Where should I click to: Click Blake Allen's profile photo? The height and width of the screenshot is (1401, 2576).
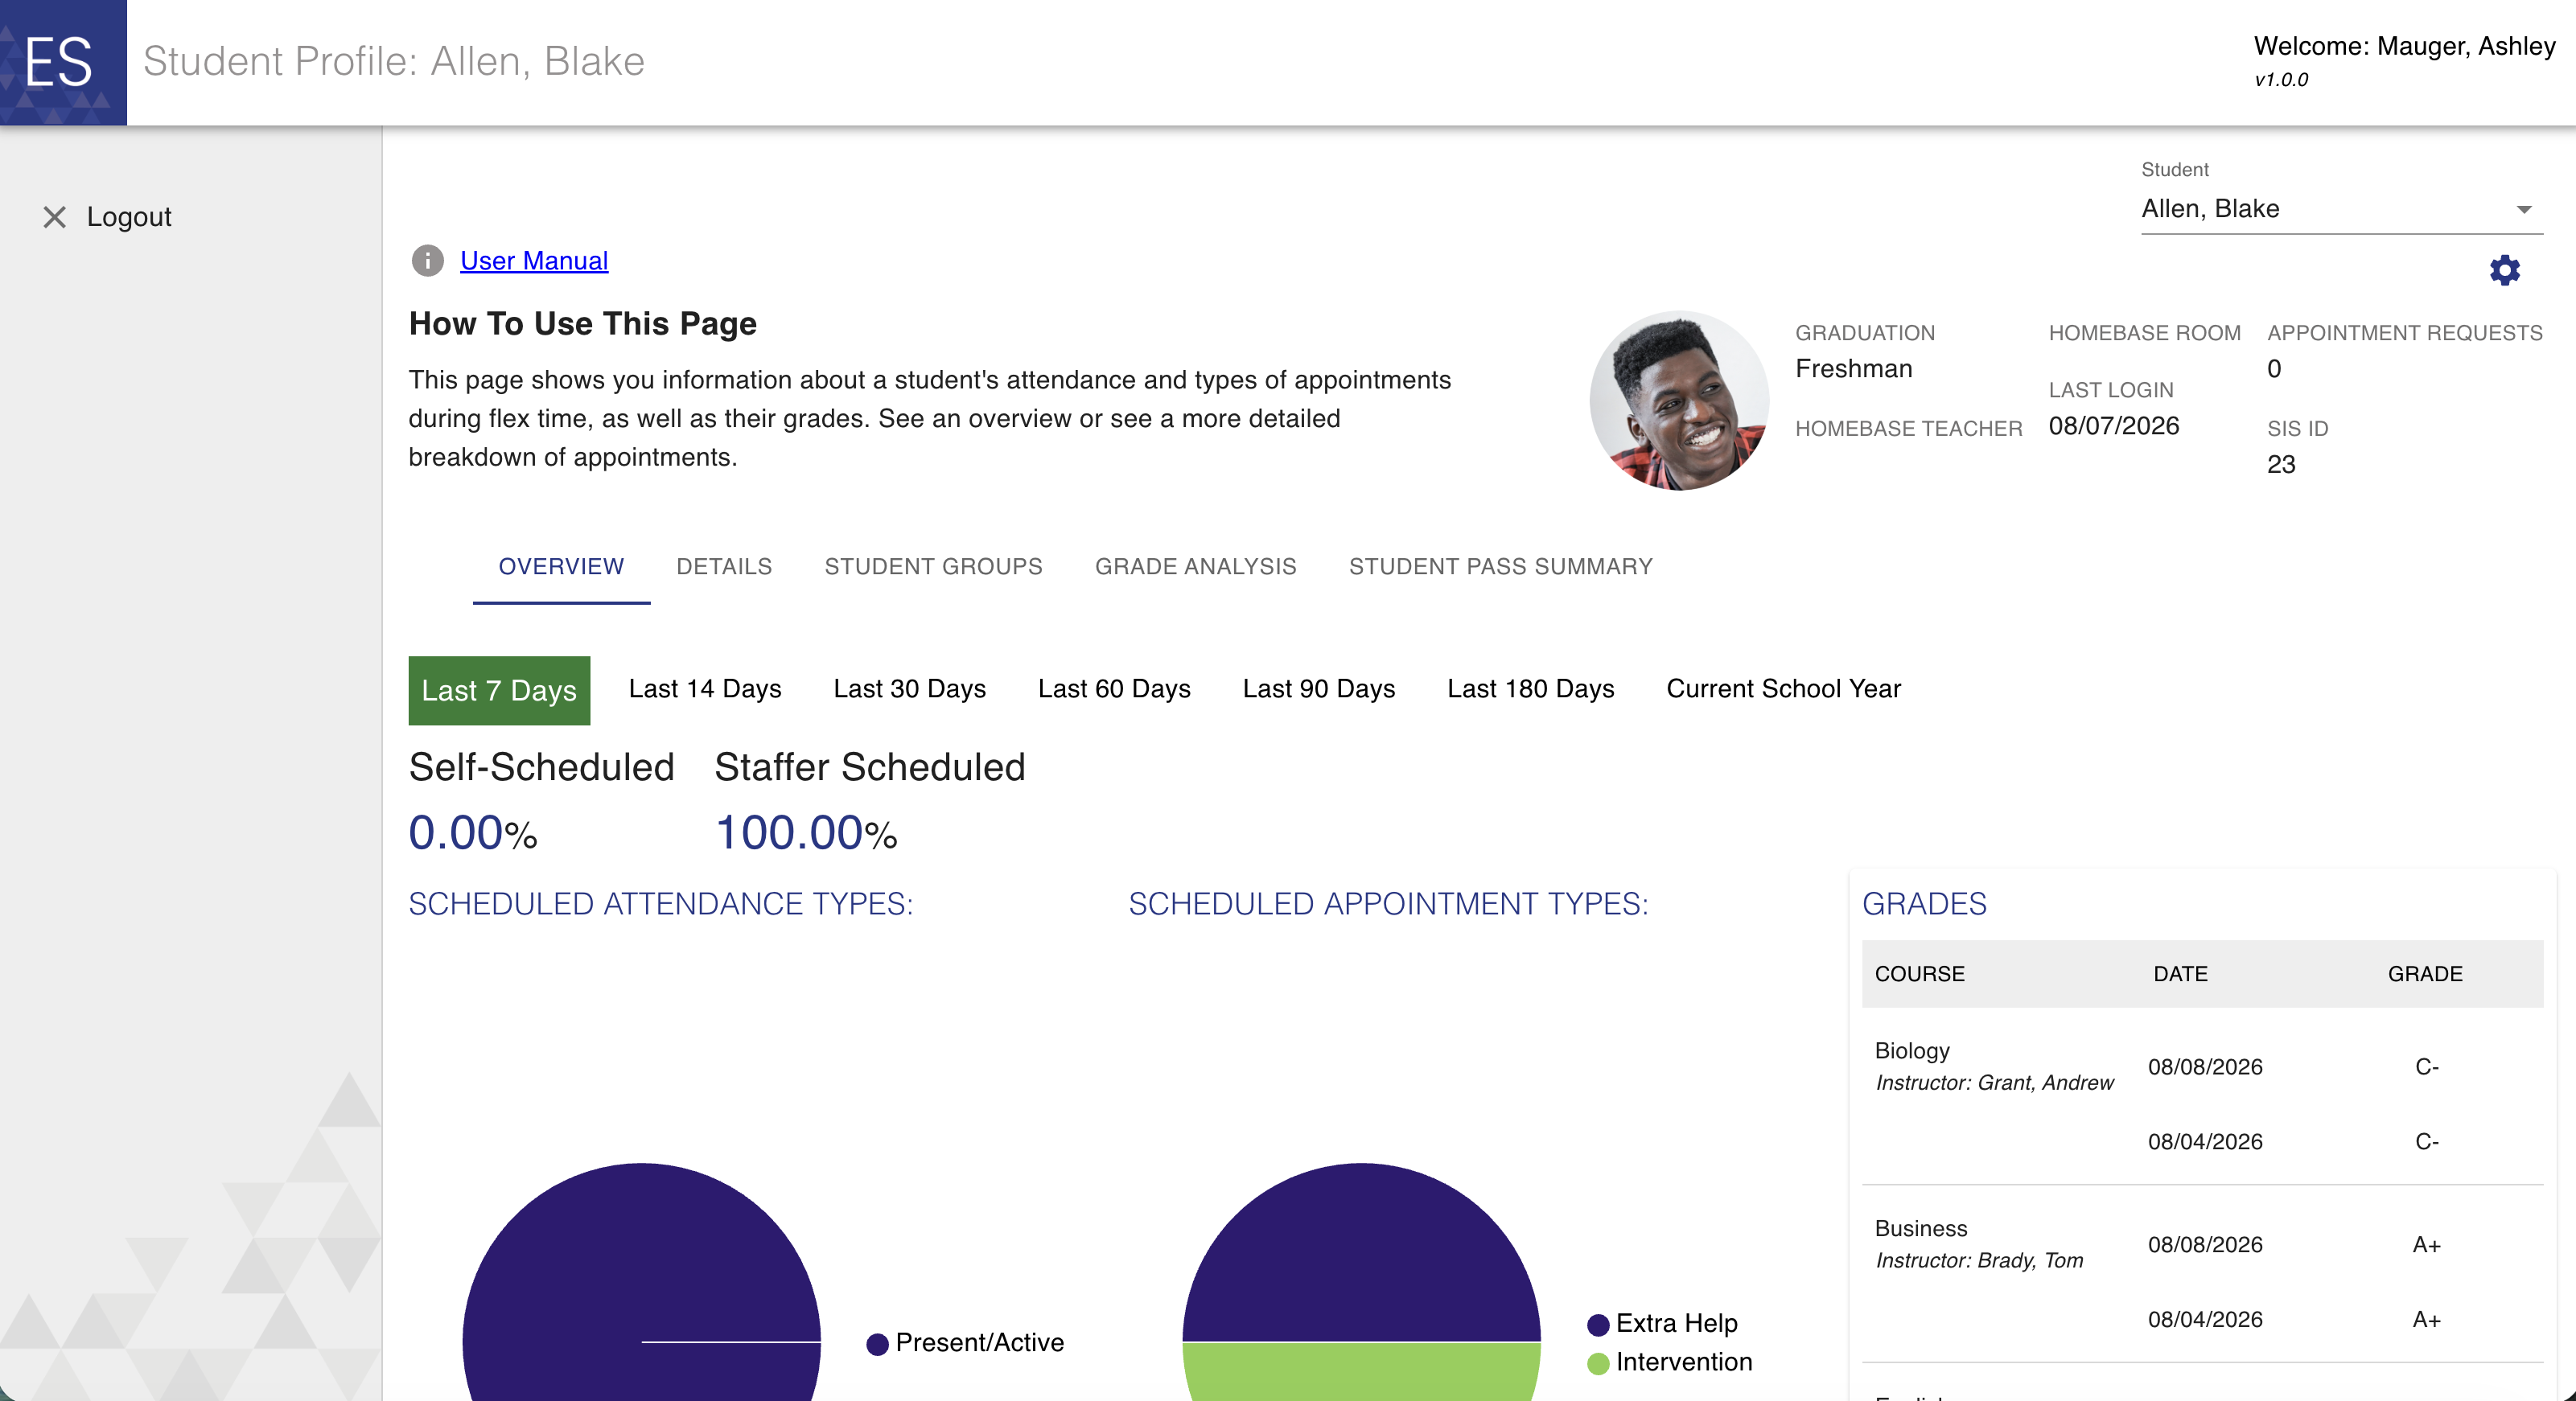pyautogui.click(x=1679, y=400)
